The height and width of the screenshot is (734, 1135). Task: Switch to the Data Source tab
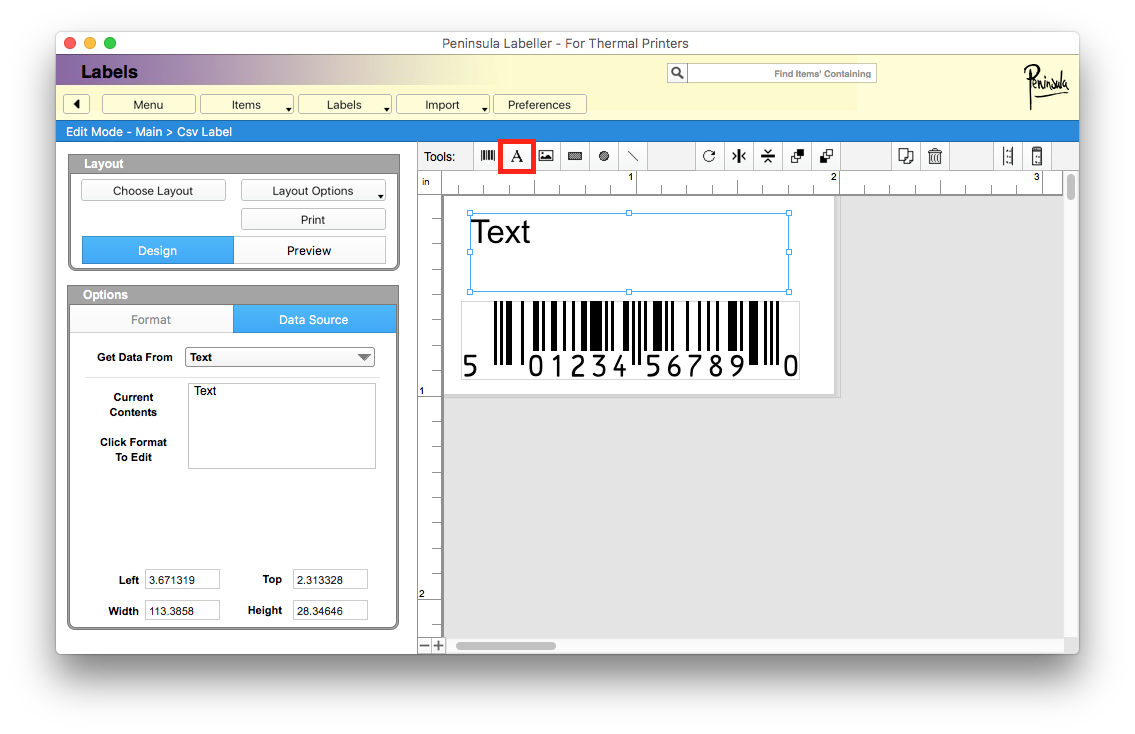(314, 319)
